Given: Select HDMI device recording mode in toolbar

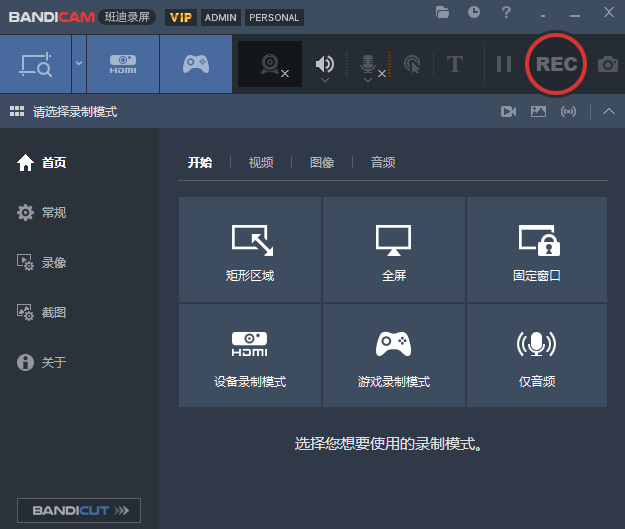Looking at the screenshot, I should (123, 64).
